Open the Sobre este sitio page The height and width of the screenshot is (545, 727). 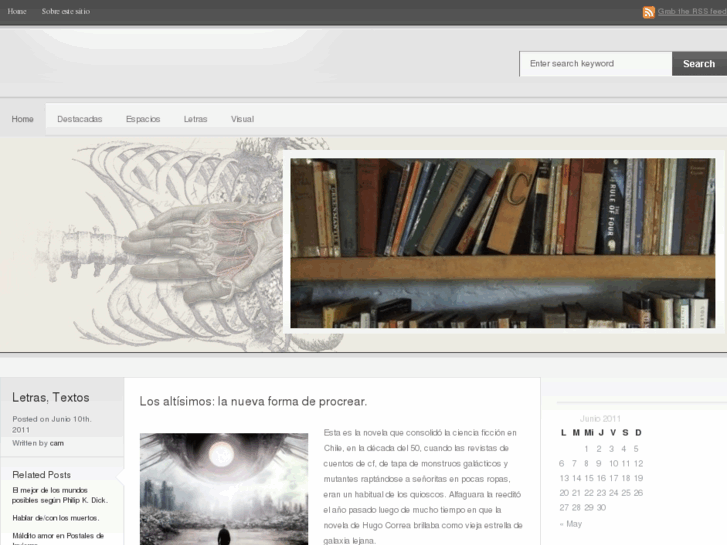66,11
